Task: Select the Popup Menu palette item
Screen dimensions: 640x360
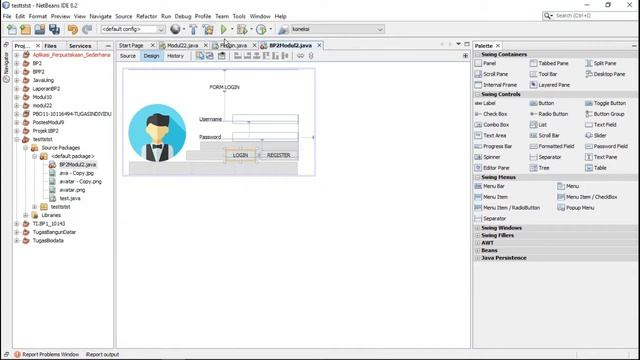Action: (576, 208)
